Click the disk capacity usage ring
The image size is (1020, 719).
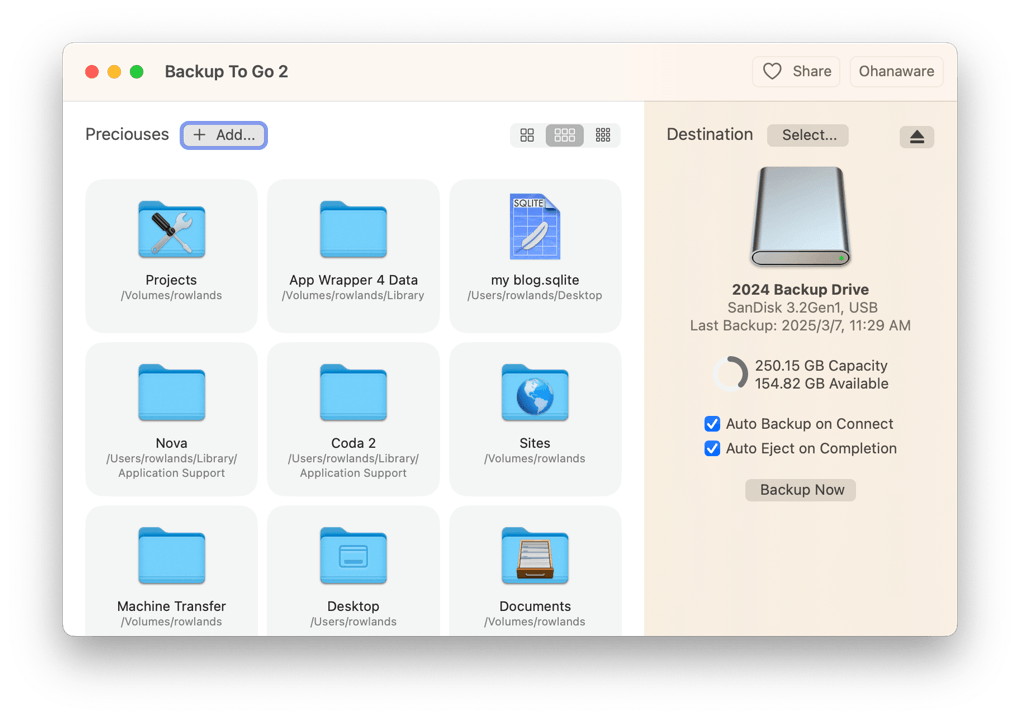[x=730, y=374]
